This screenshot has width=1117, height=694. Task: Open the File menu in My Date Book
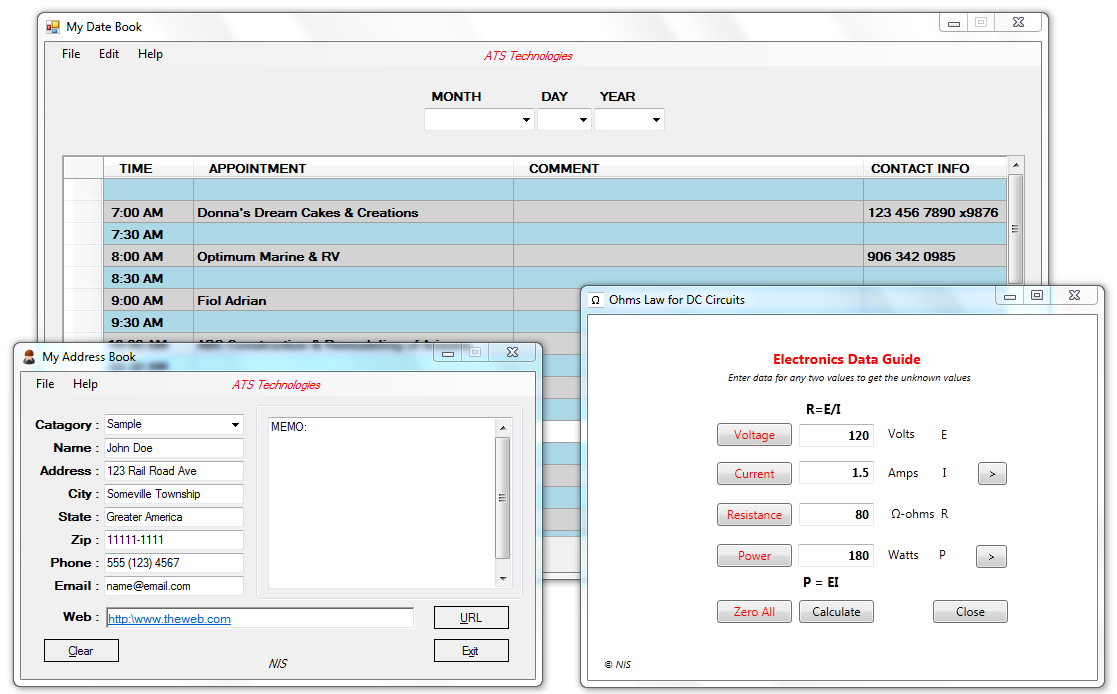point(71,54)
